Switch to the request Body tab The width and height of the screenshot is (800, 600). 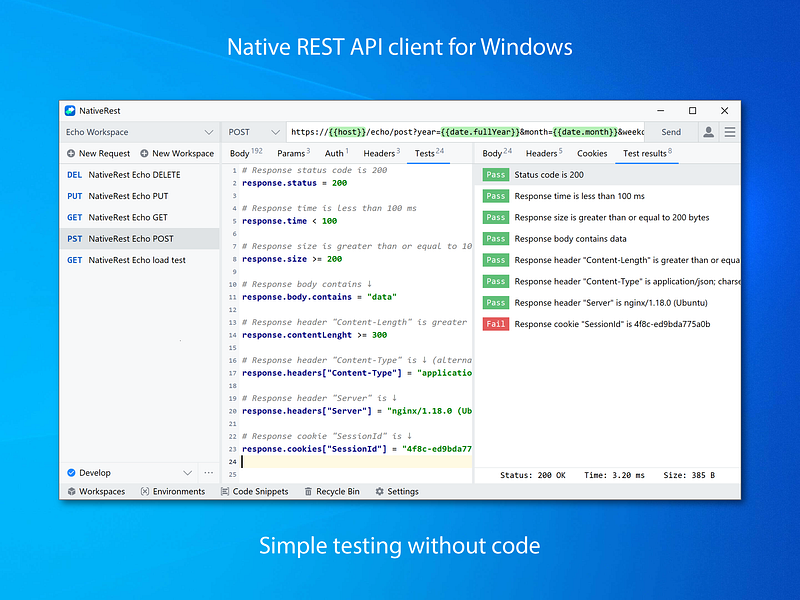(246, 153)
